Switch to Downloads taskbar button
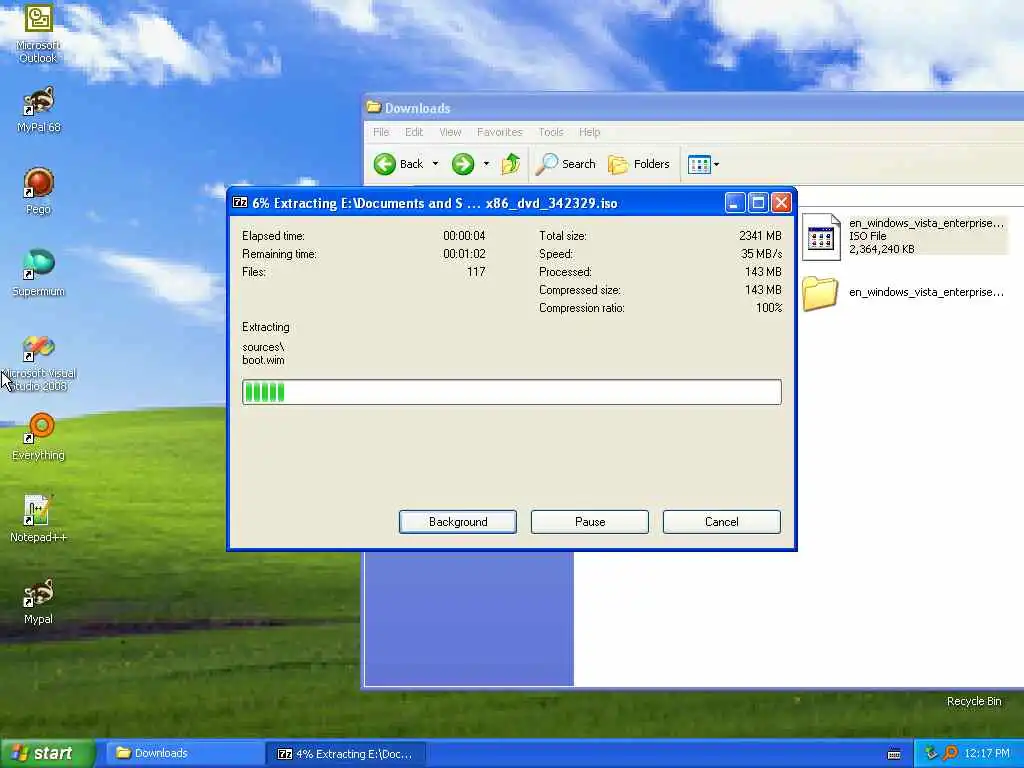 coord(183,753)
